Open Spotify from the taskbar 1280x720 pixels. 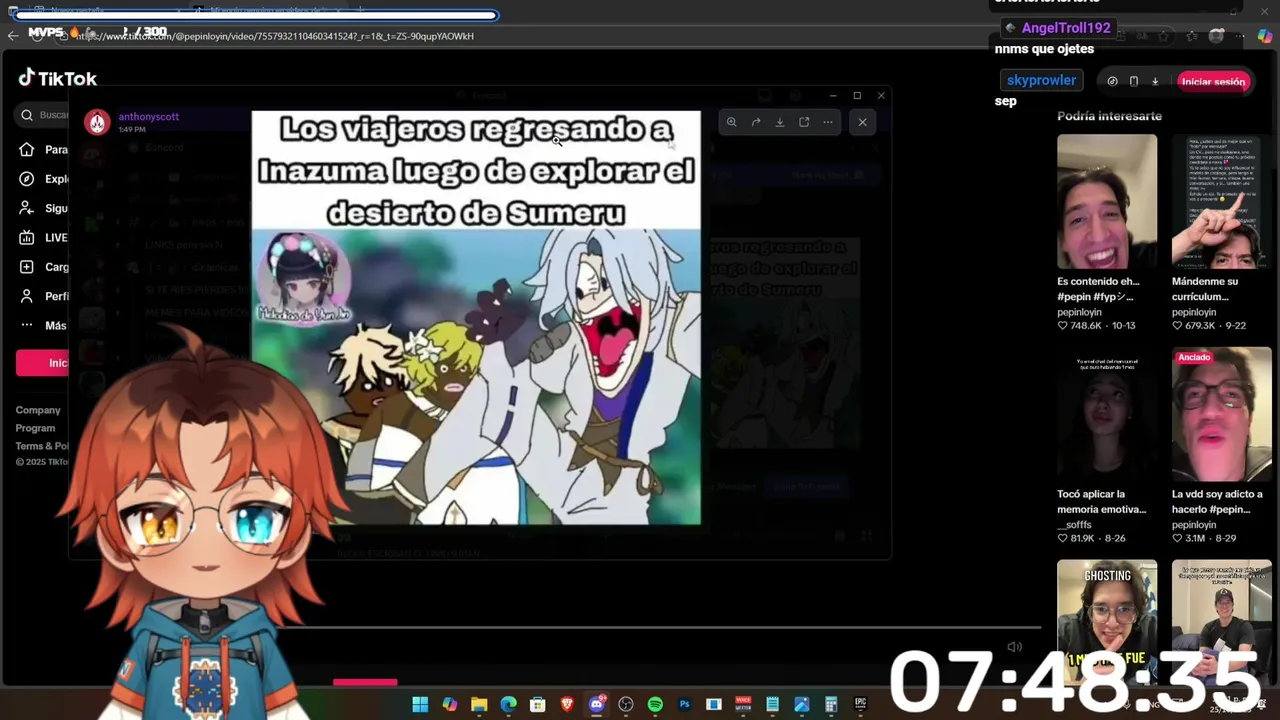coord(655,704)
